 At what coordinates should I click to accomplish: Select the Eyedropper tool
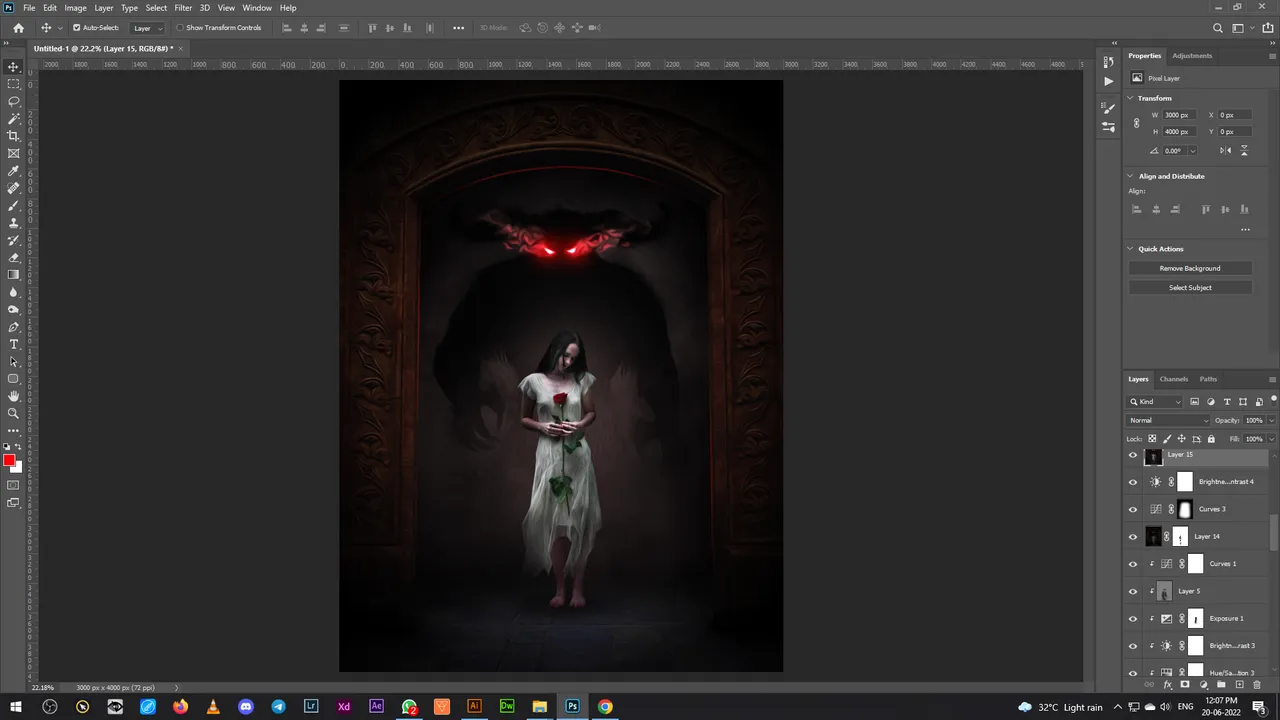pyautogui.click(x=14, y=171)
